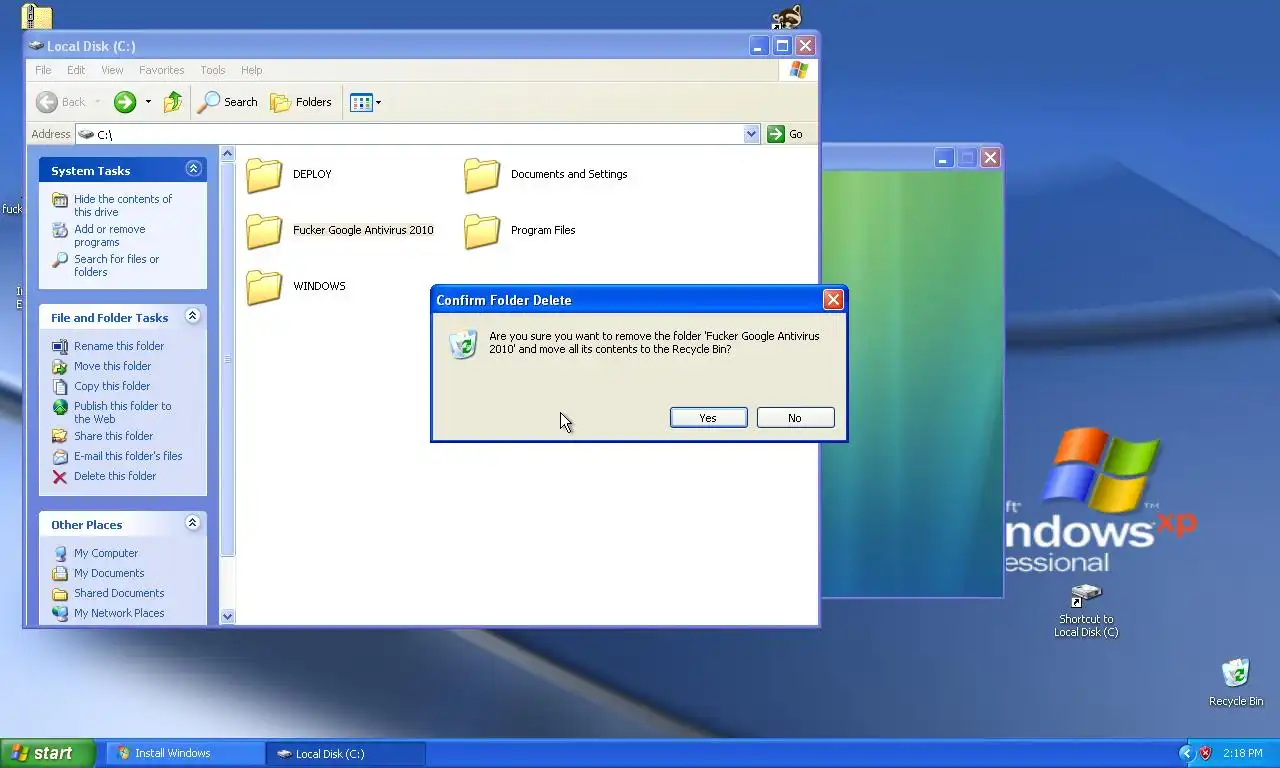The width and height of the screenshot is (1280, 768).
Task: Click Add or remove programs link
Action: pyautogui.click(x=109, y=235)
